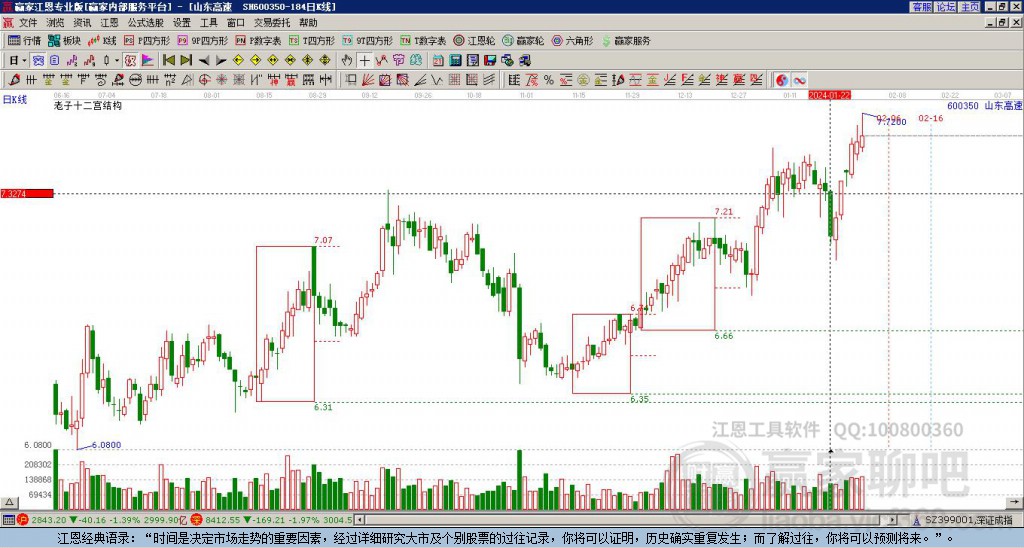
Task: Click the keyboard icon in status bar
Action: pos(8,520)
